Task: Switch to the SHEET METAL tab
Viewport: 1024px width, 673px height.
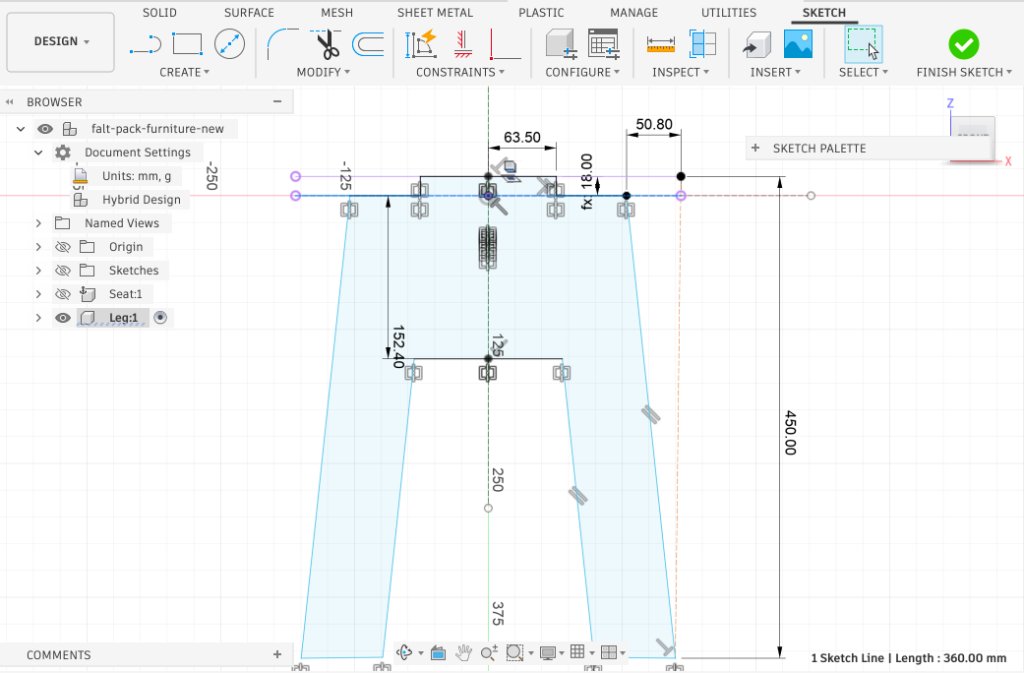Action: pyautogui.click(x=435, y=12)
